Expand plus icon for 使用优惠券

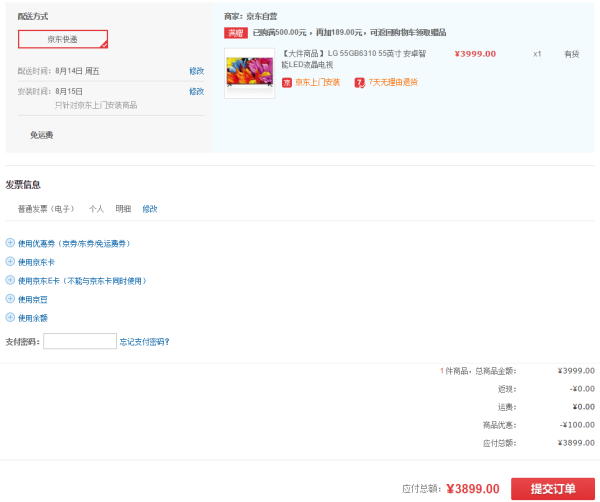pos(10,243)
